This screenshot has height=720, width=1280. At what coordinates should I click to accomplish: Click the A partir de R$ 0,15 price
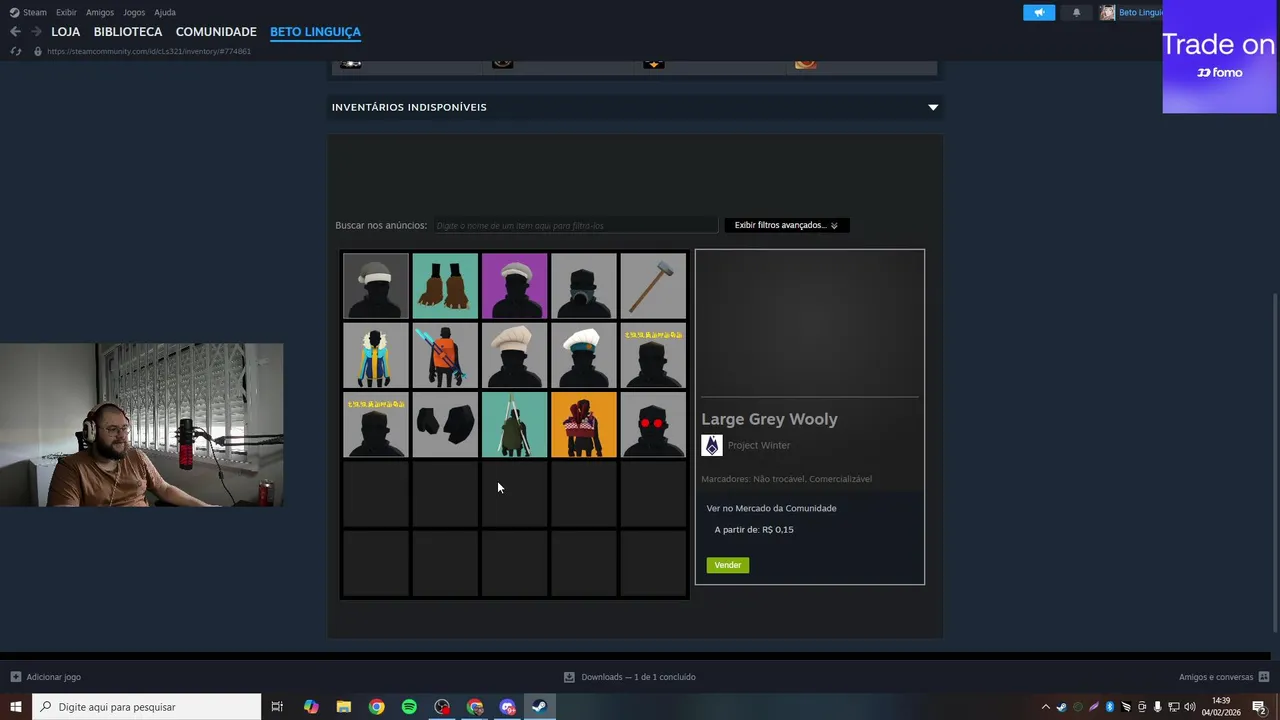tap(754, 530)
